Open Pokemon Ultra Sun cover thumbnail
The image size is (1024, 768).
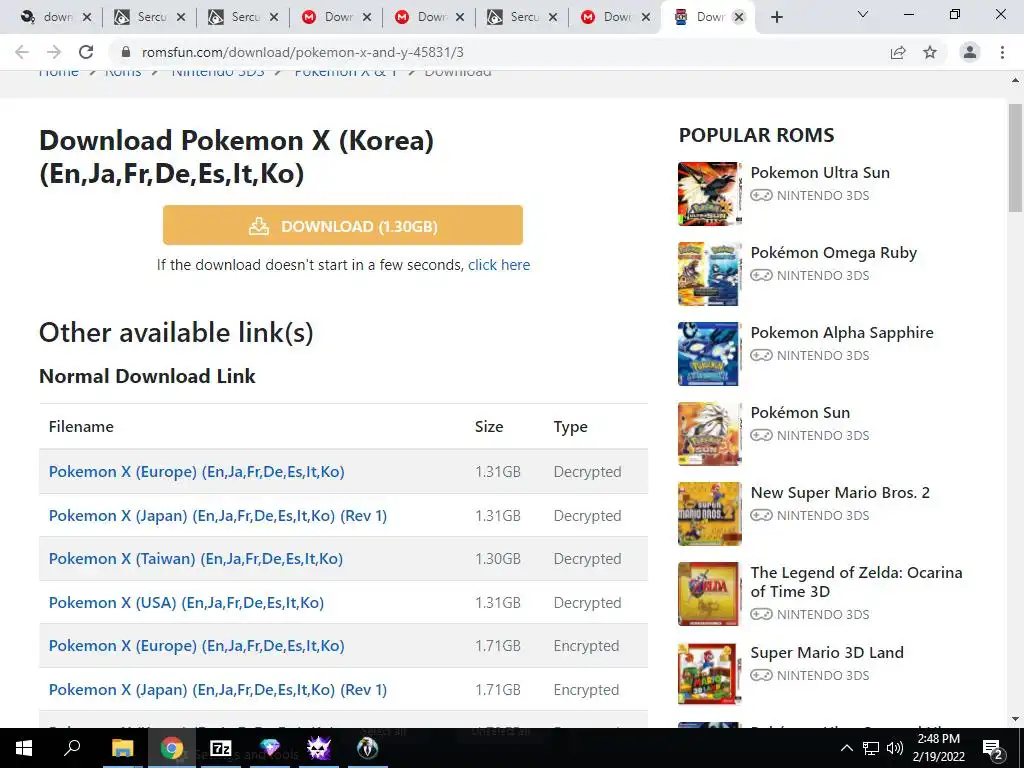(x=709, y=193)
